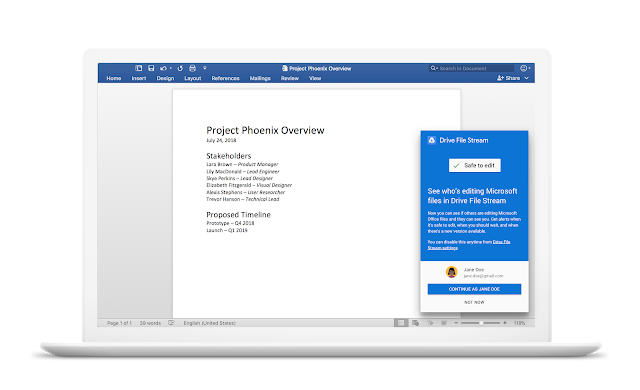Click the Redo circular arrow icon
This screenshot has height=390, width=640.
180,68
